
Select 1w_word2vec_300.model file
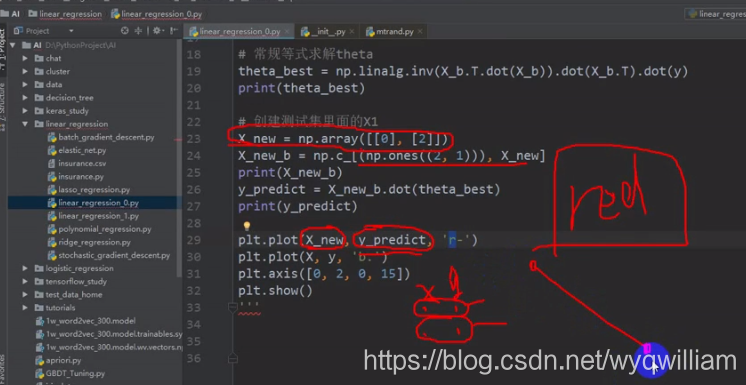86,321
